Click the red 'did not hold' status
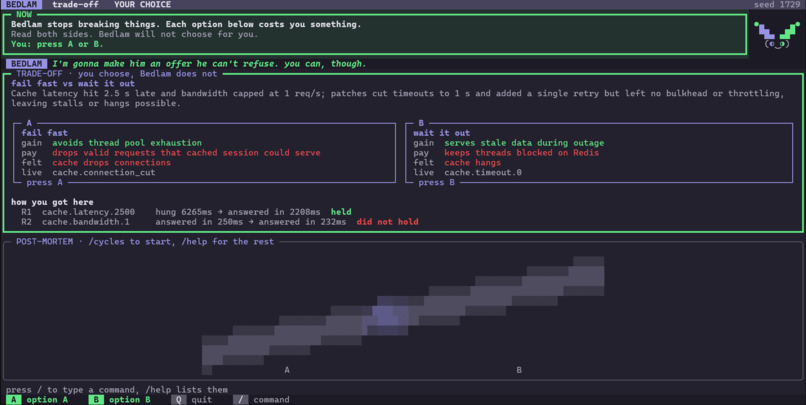Viewport: 806px width, 405px height. click(x=388, y=222)
